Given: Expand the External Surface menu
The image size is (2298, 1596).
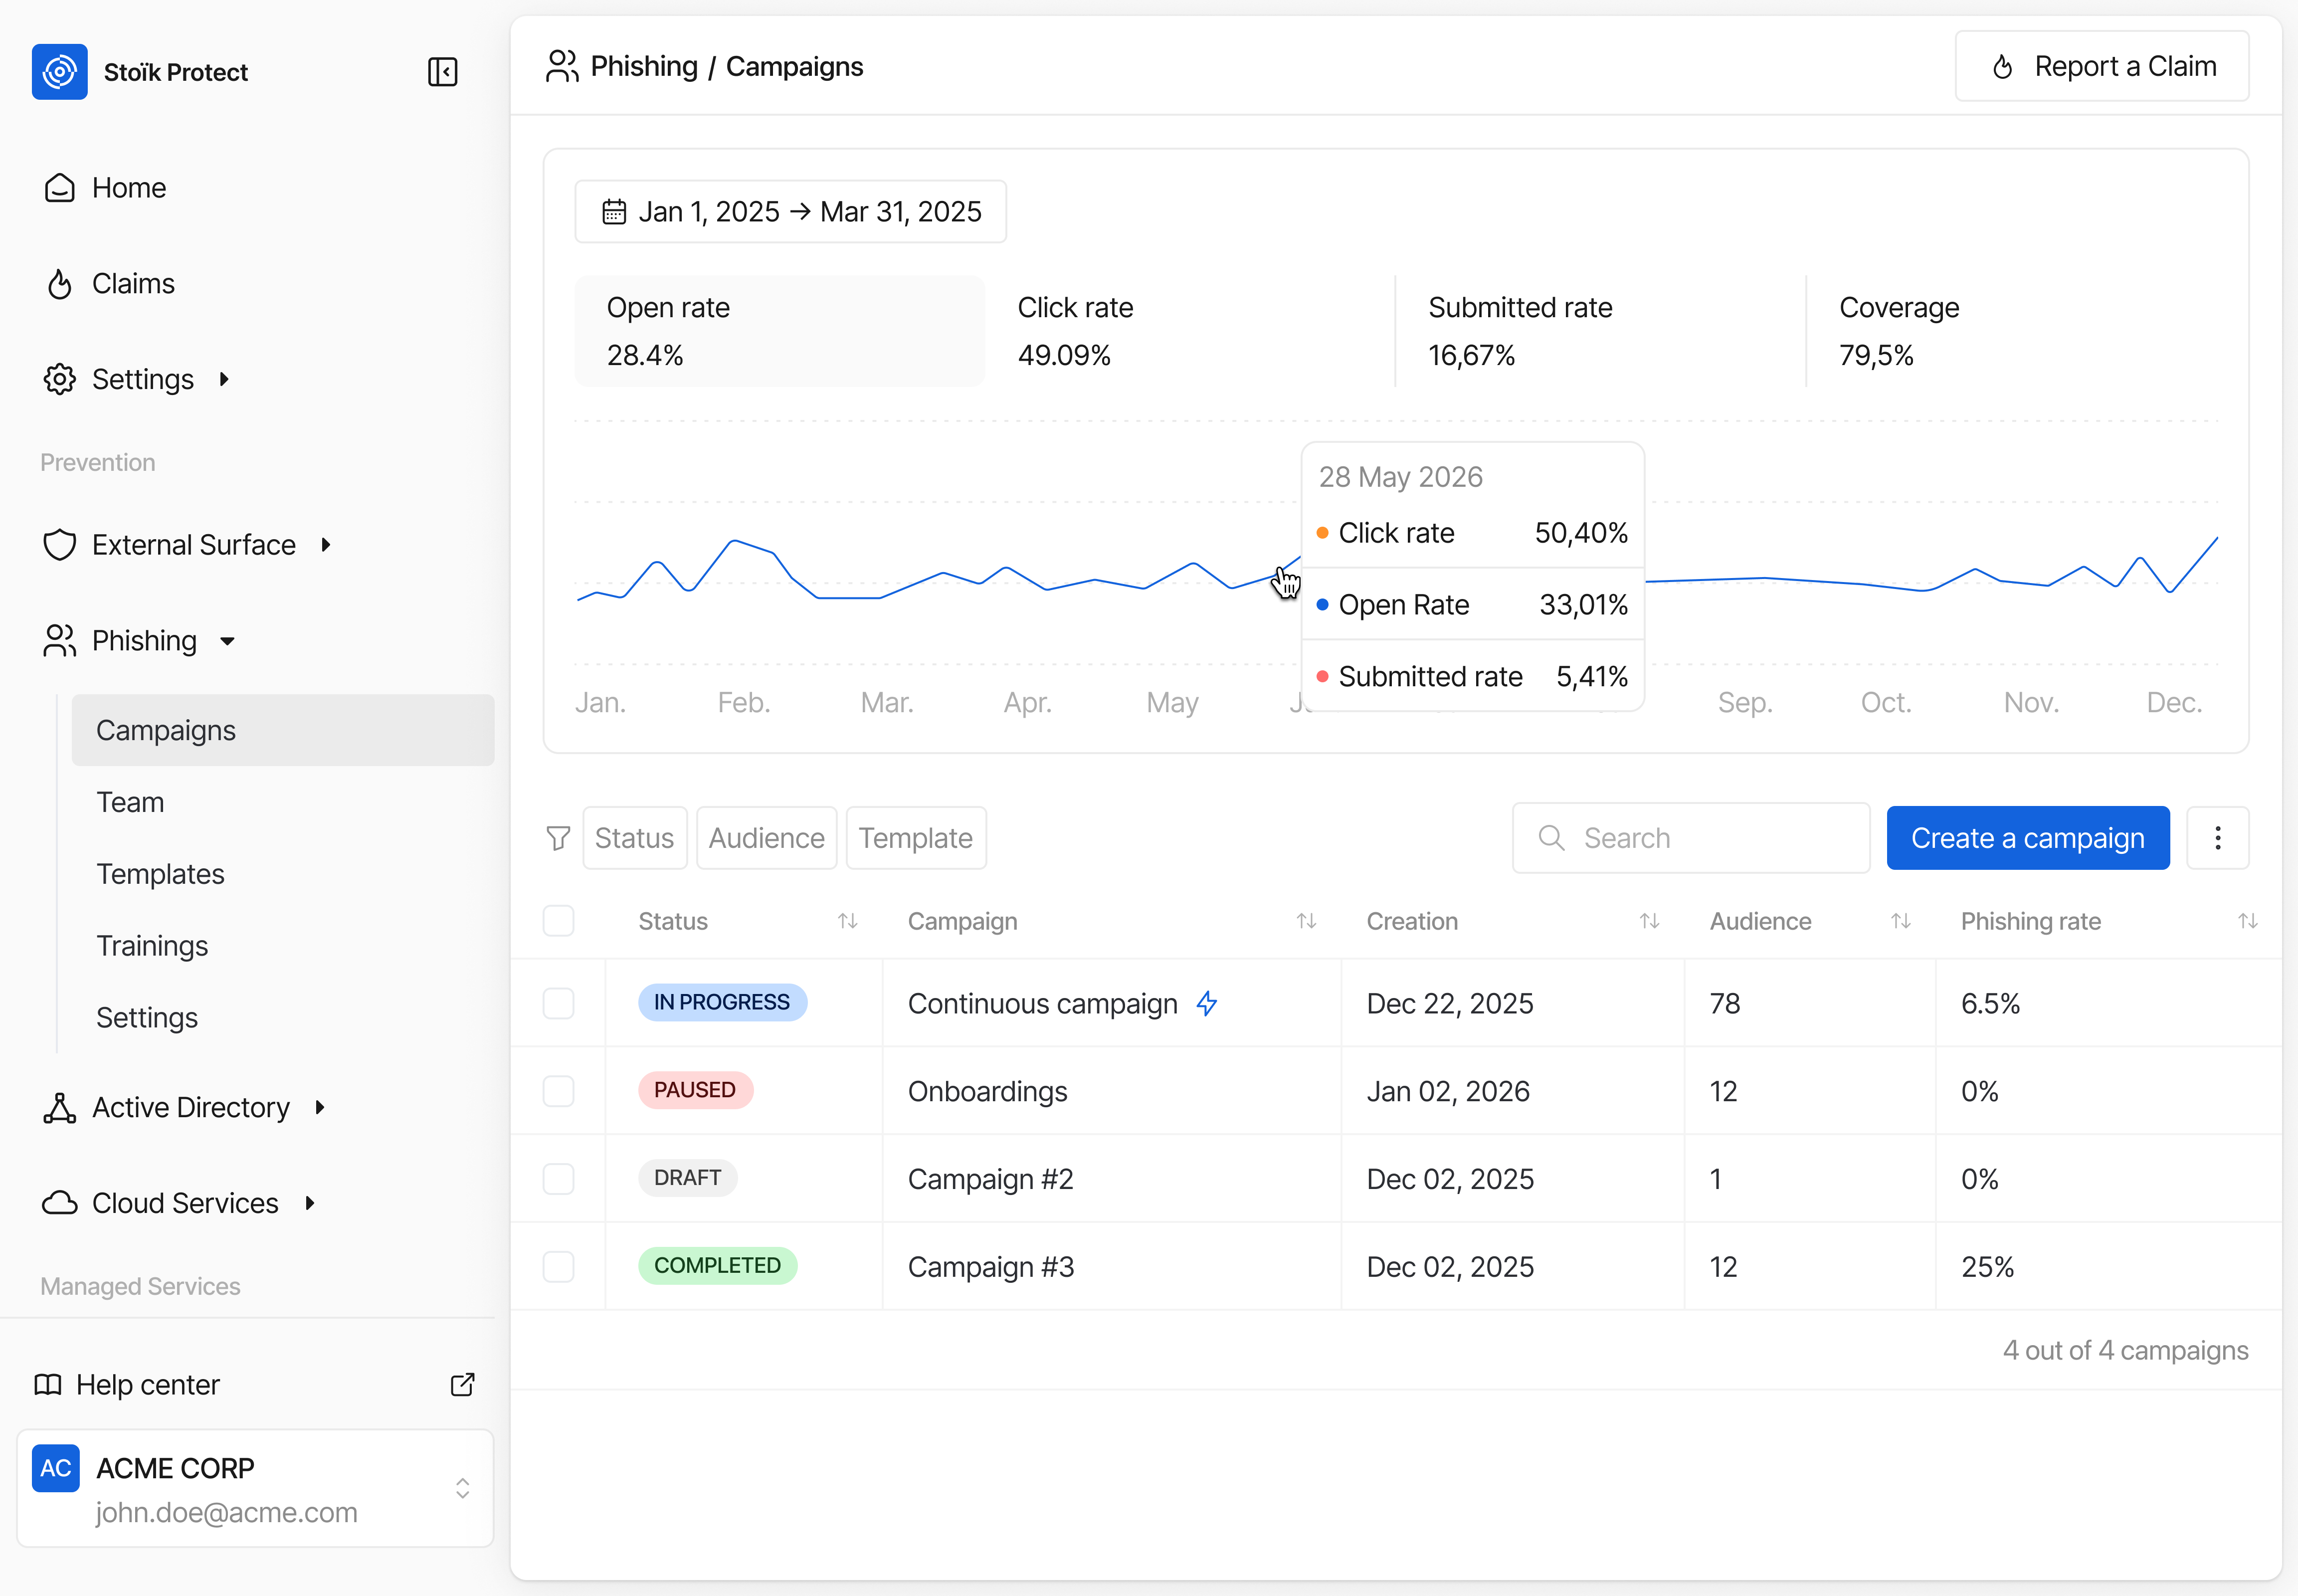Looking at the screenshot, I should [x=194, y=545].
